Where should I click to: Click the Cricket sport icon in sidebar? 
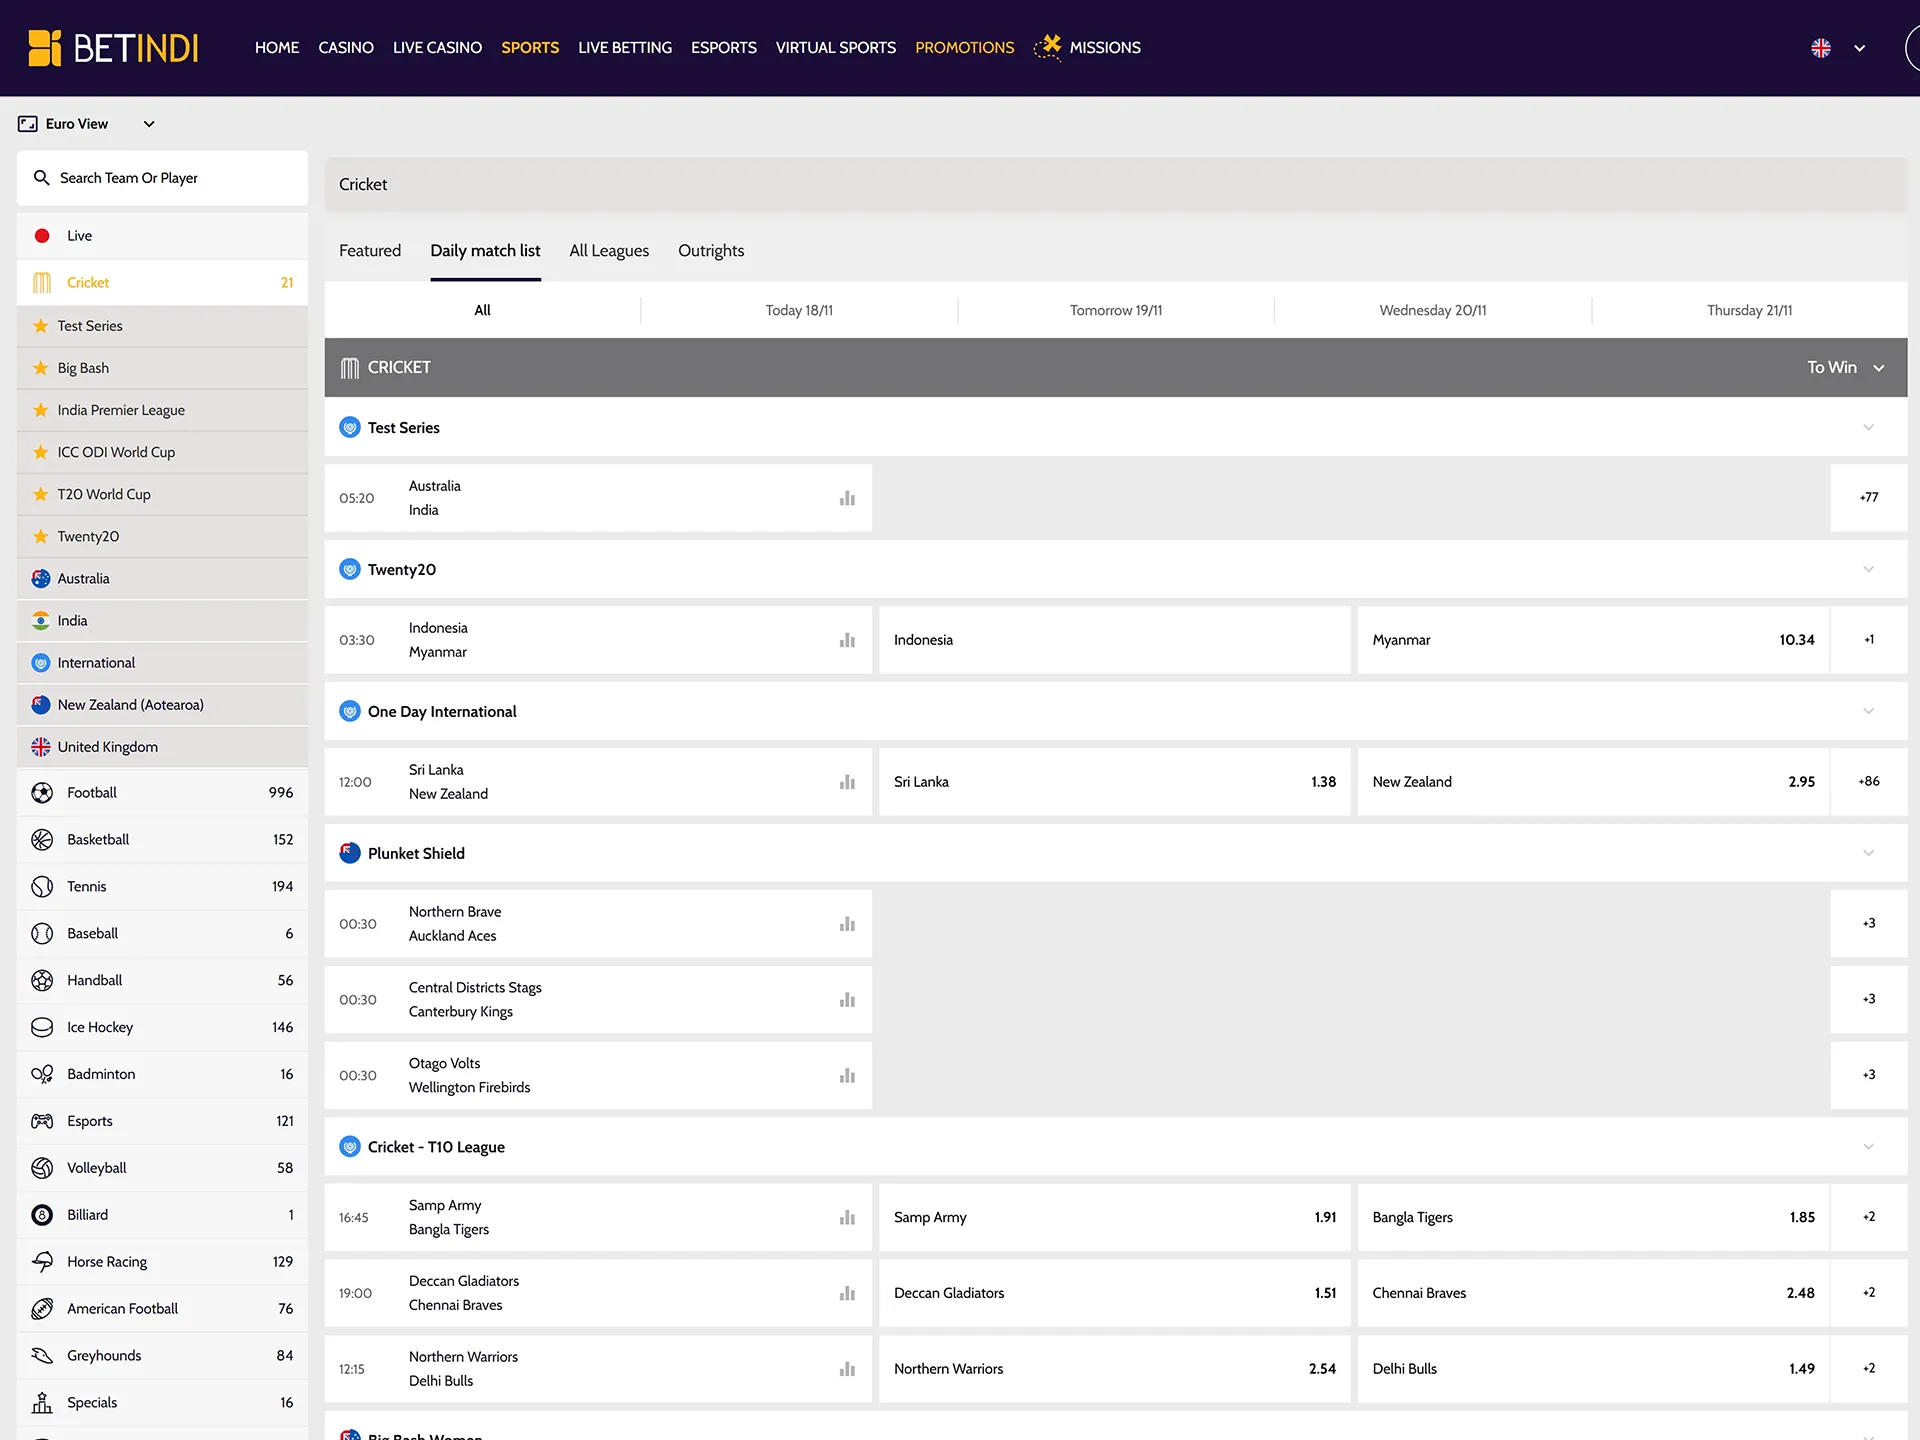[x=41, y=283]
